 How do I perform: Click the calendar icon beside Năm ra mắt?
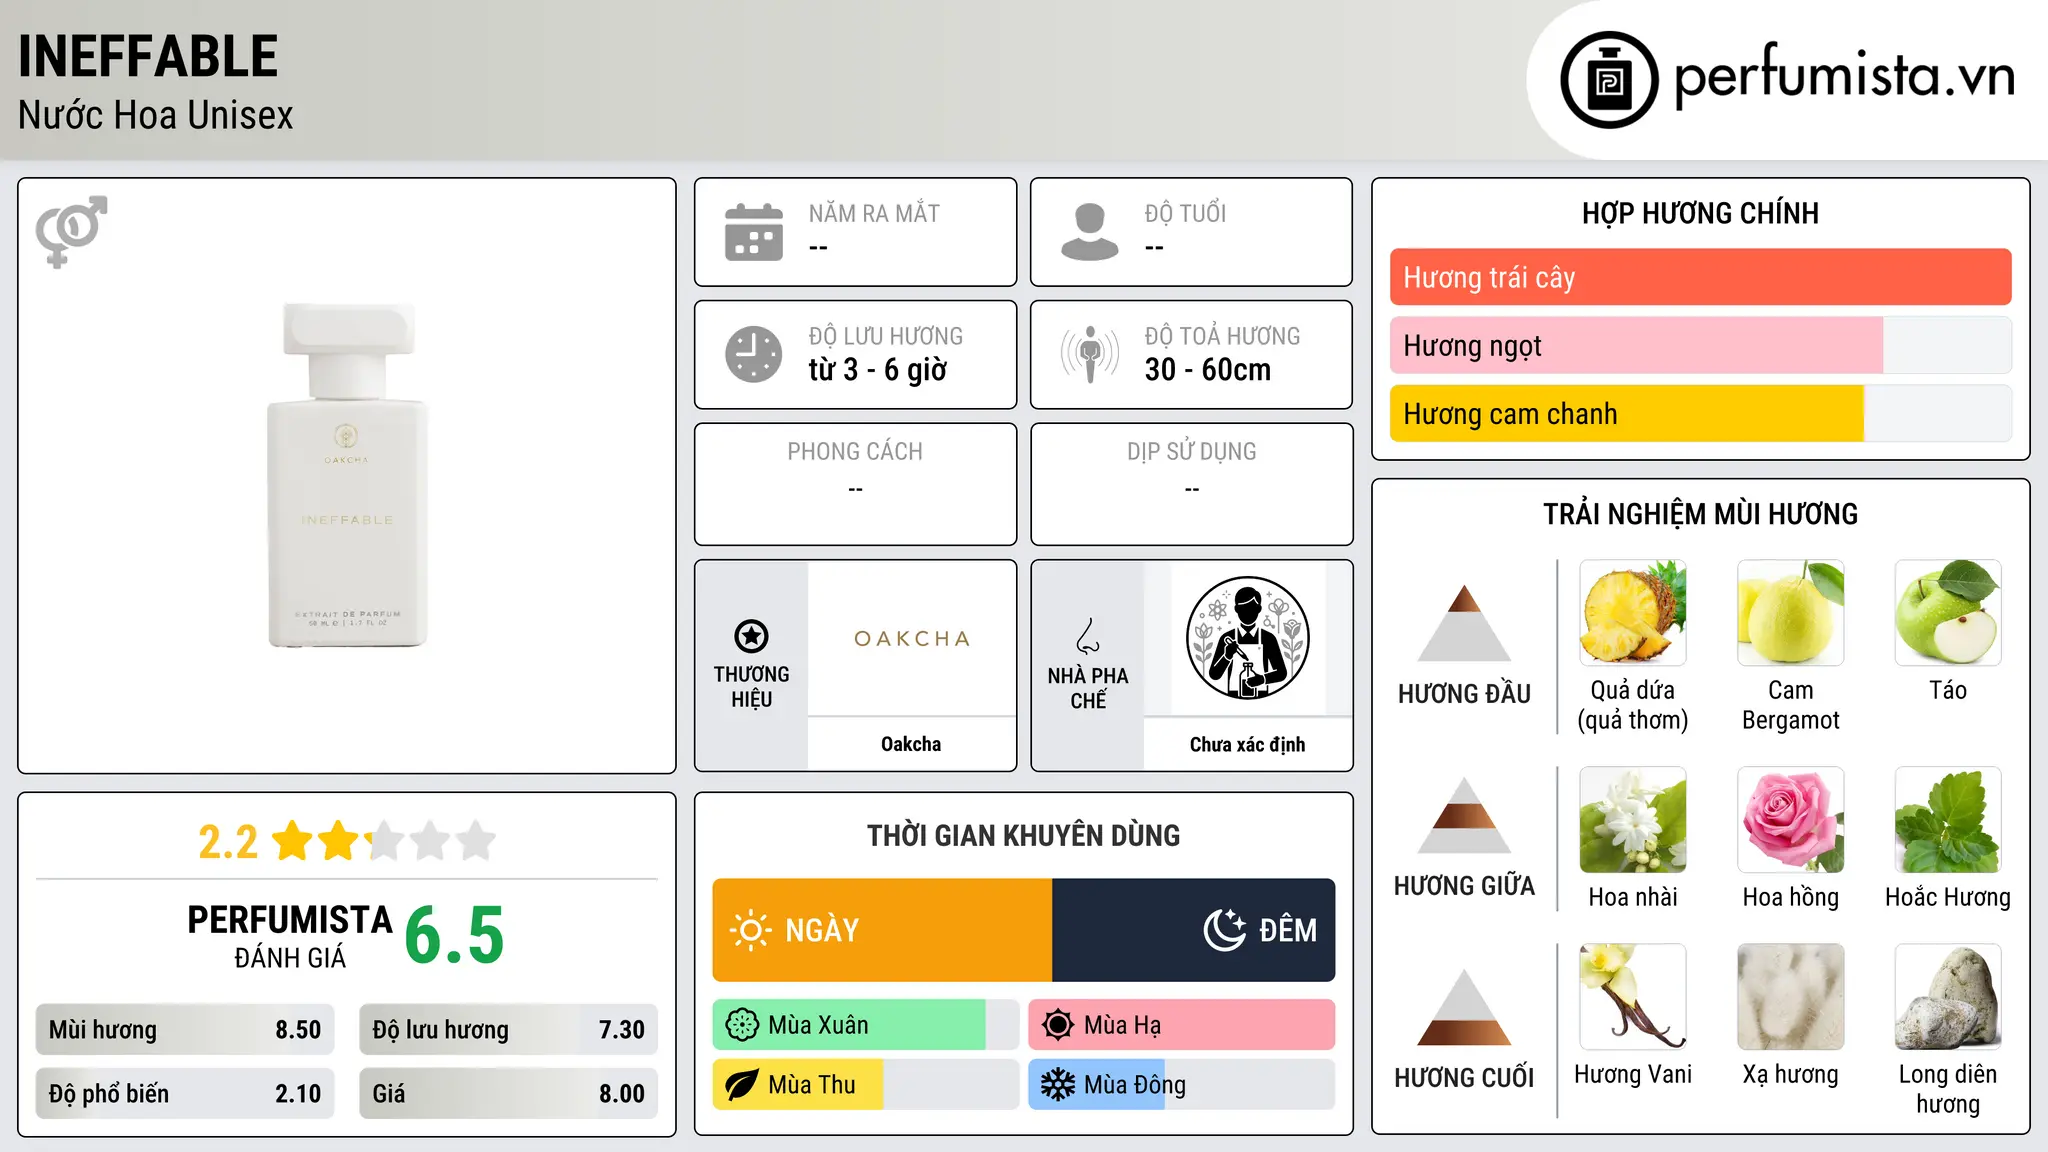point(754,232)
